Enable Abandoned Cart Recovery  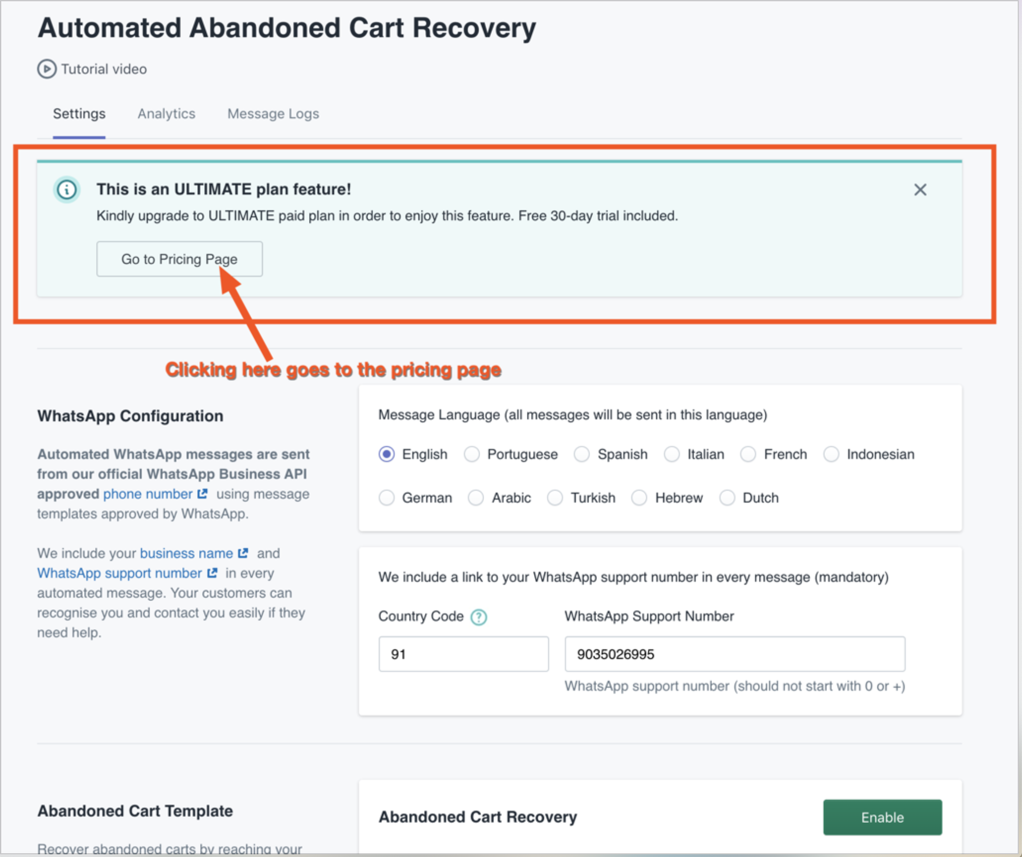tap(882, 817)
